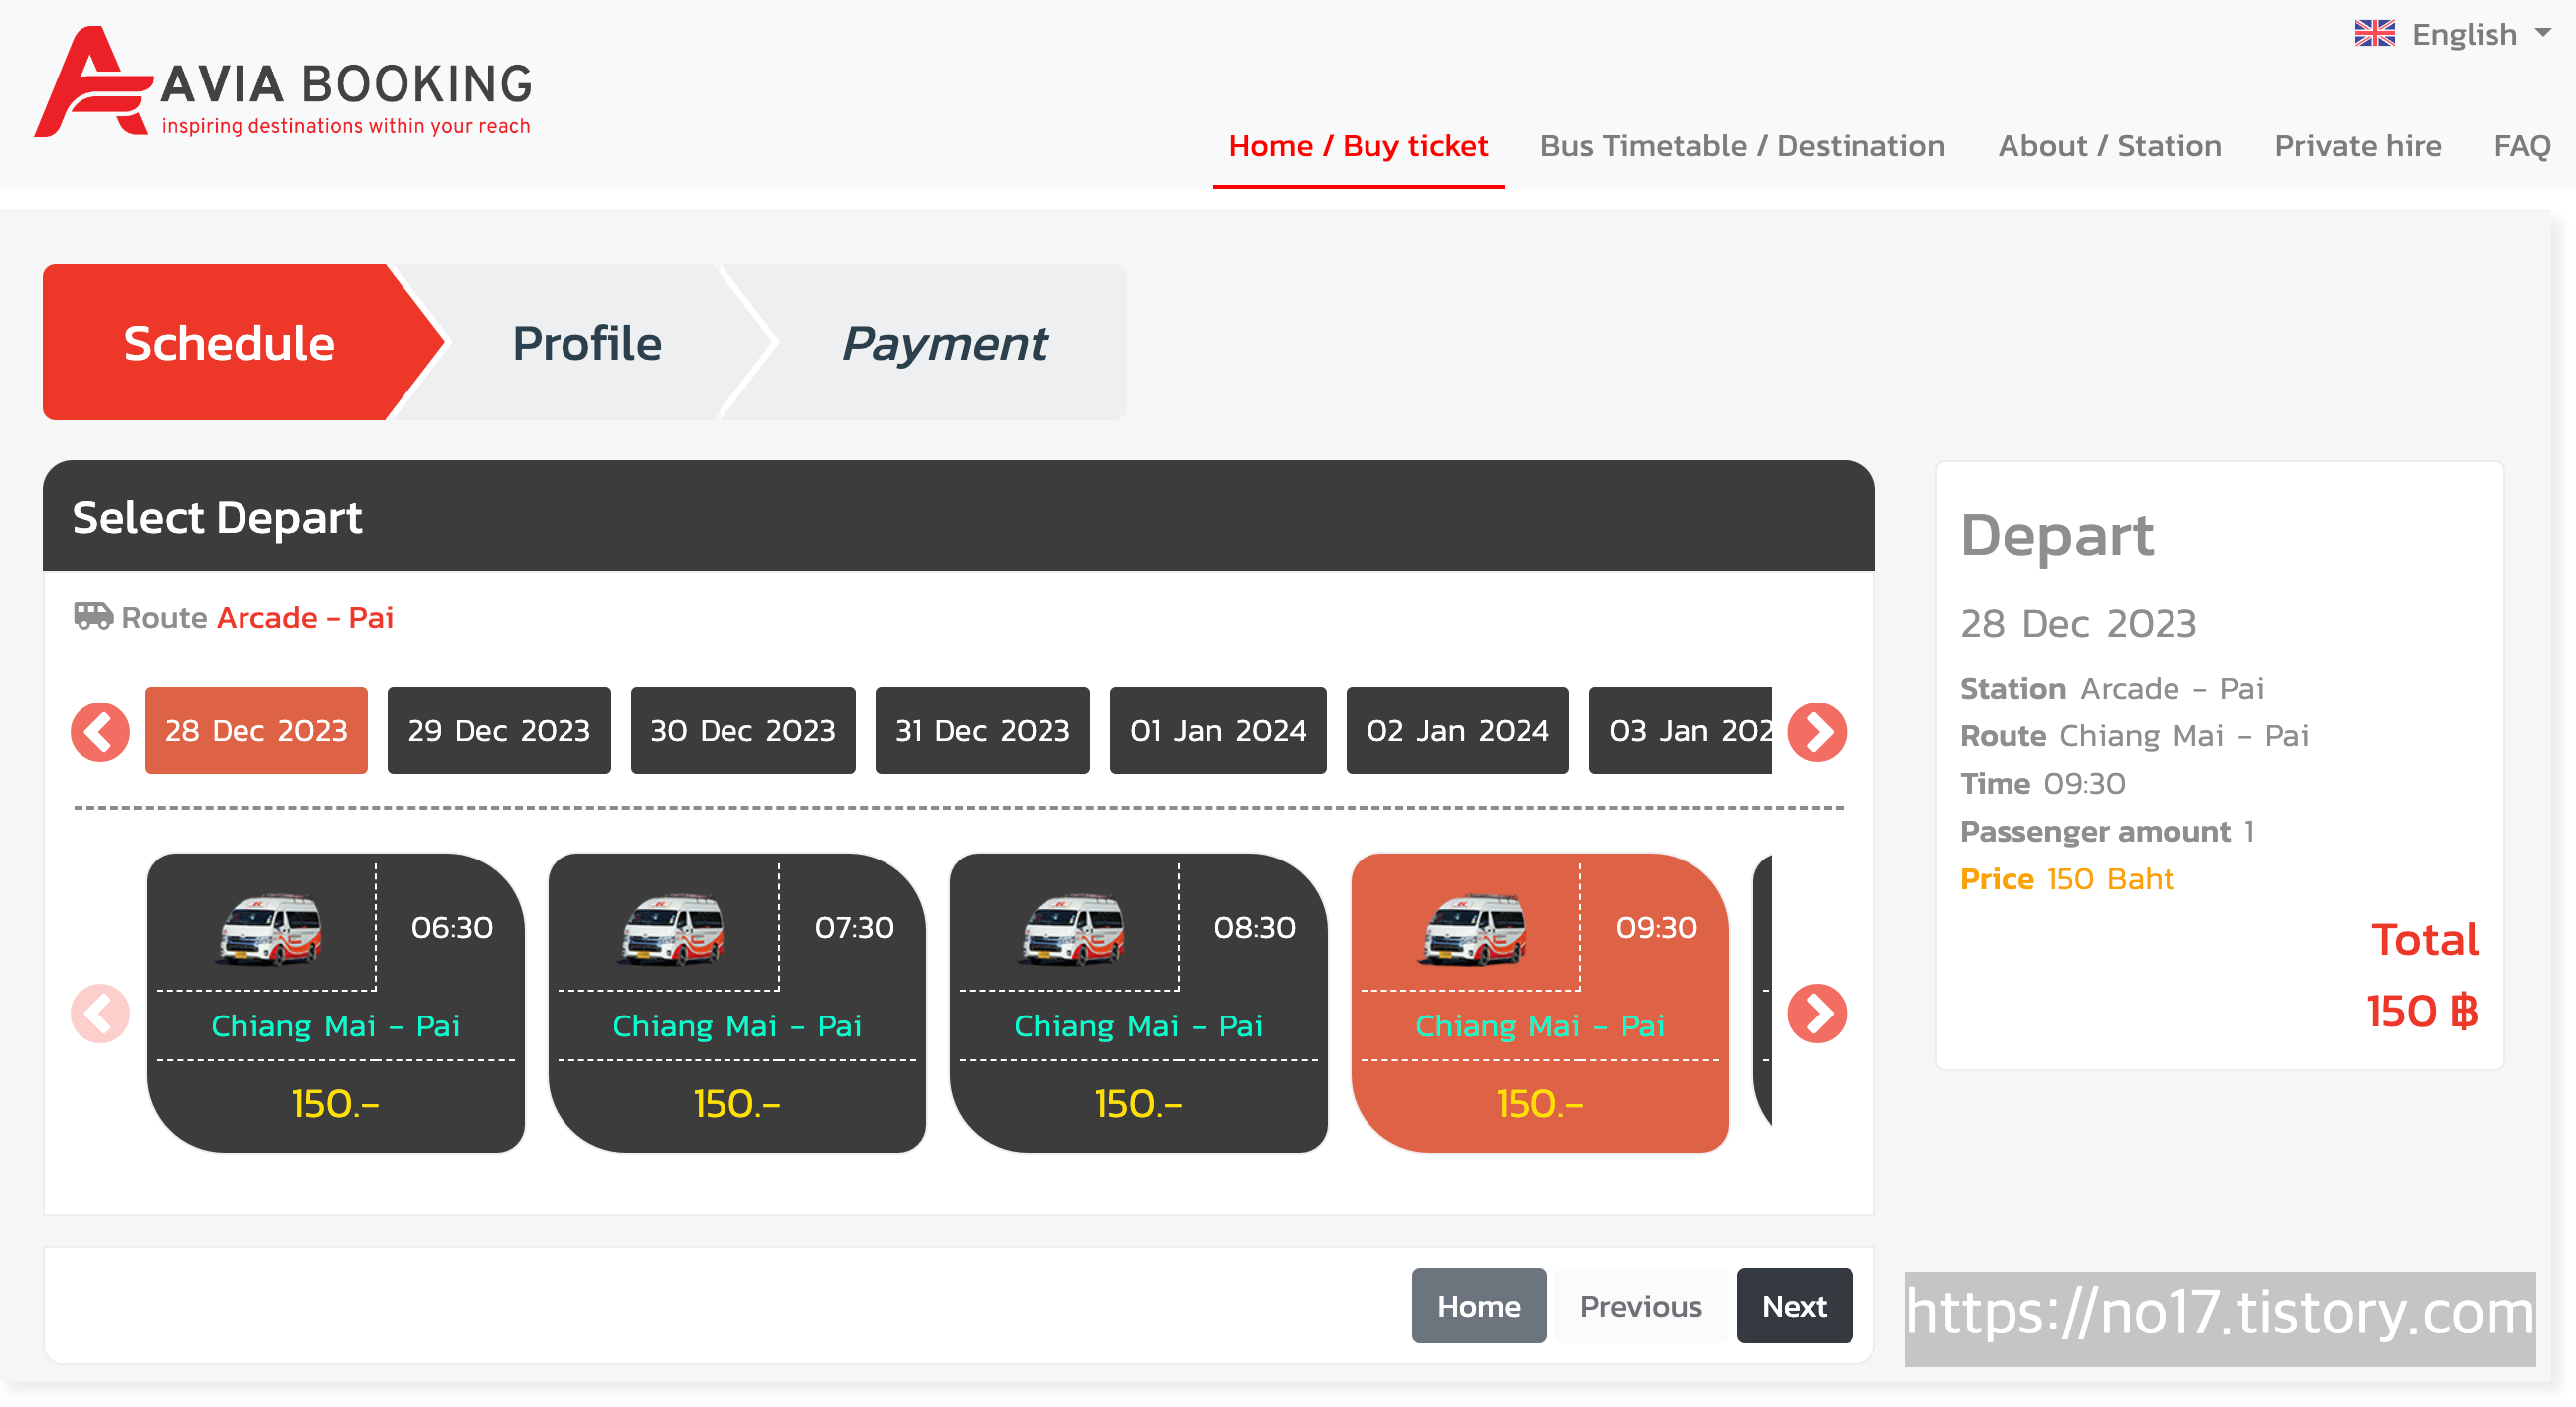
Task: Click the Avia Booking logo
Action: point(283,83)
